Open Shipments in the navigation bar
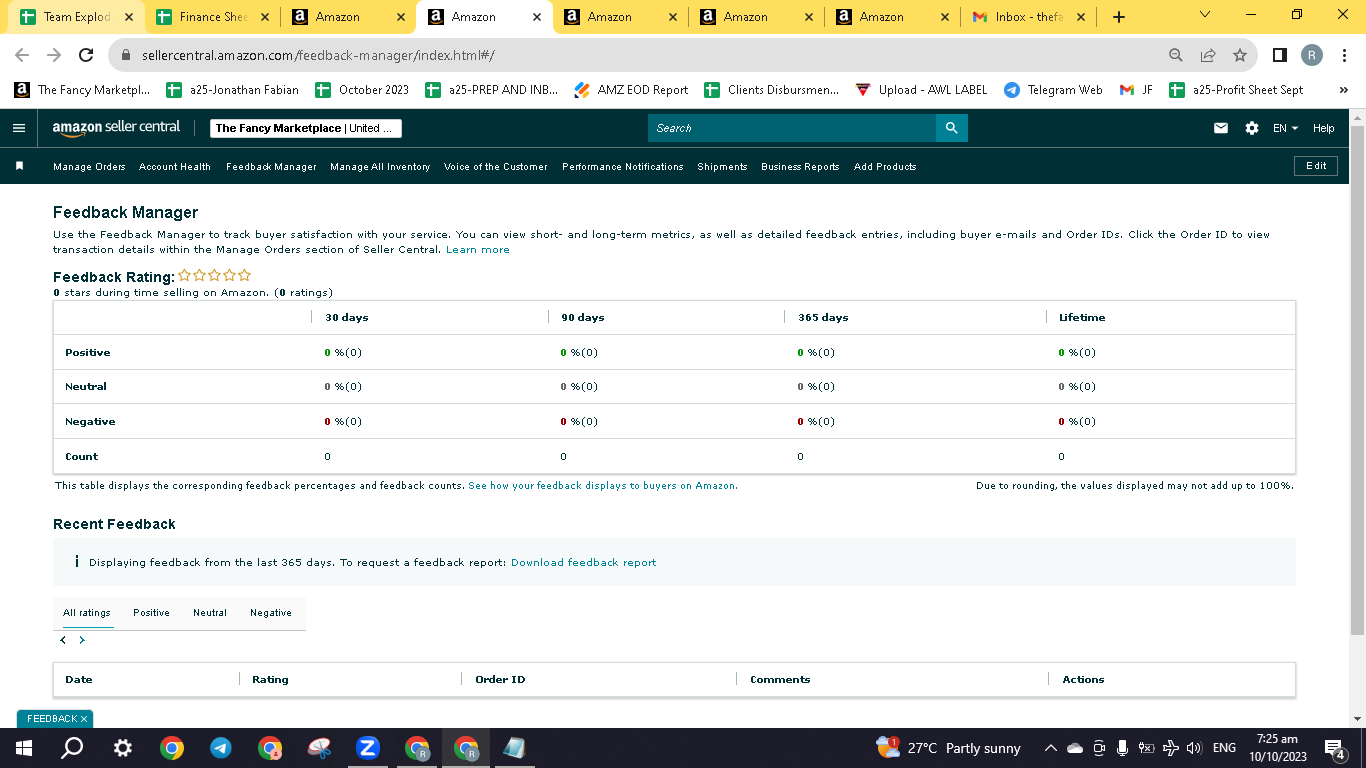This screenshot has width=1366, height=768. click(x=722, y=167)
